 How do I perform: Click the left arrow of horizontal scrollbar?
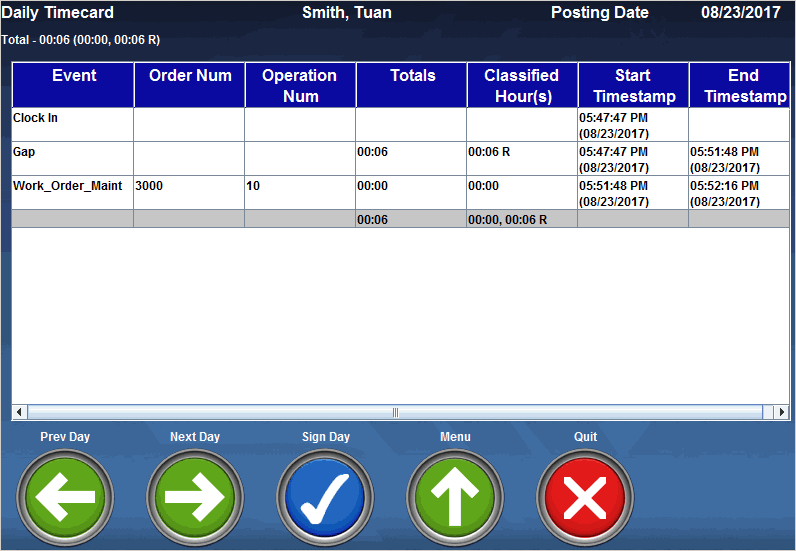pyautogui.click(x=19, y=412)
